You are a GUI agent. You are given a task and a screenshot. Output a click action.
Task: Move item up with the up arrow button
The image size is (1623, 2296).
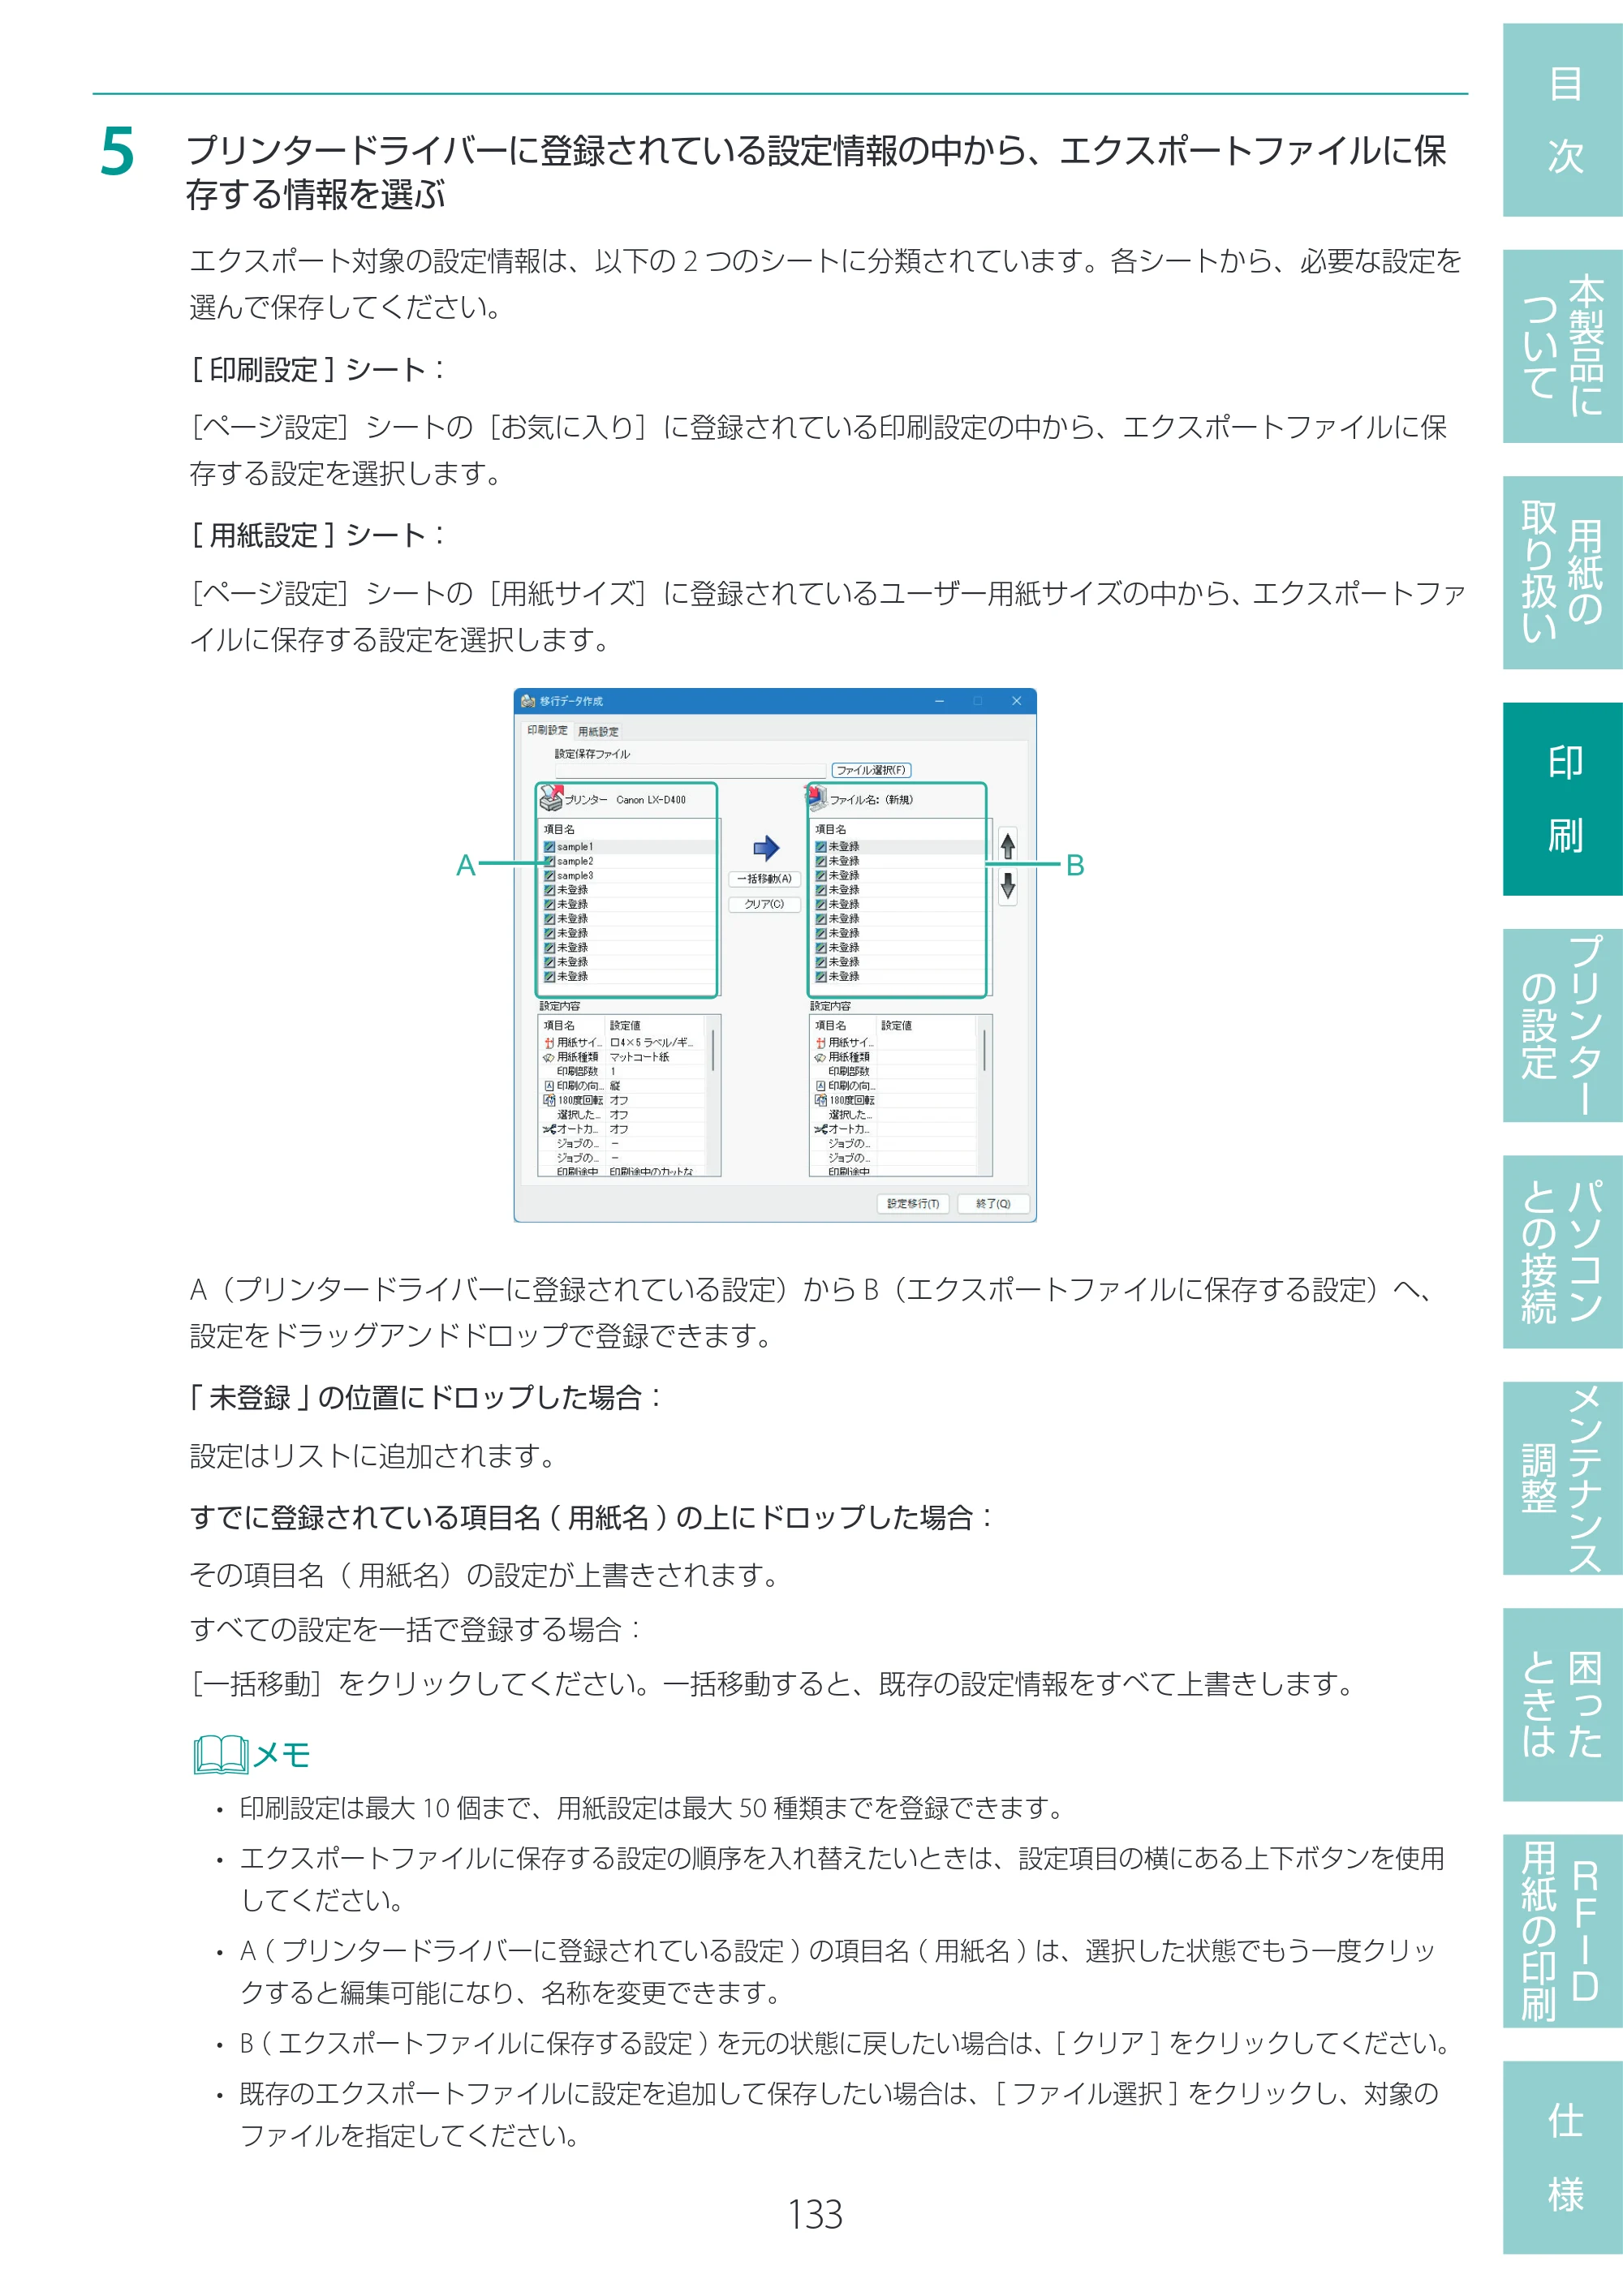click(1008, 846)
